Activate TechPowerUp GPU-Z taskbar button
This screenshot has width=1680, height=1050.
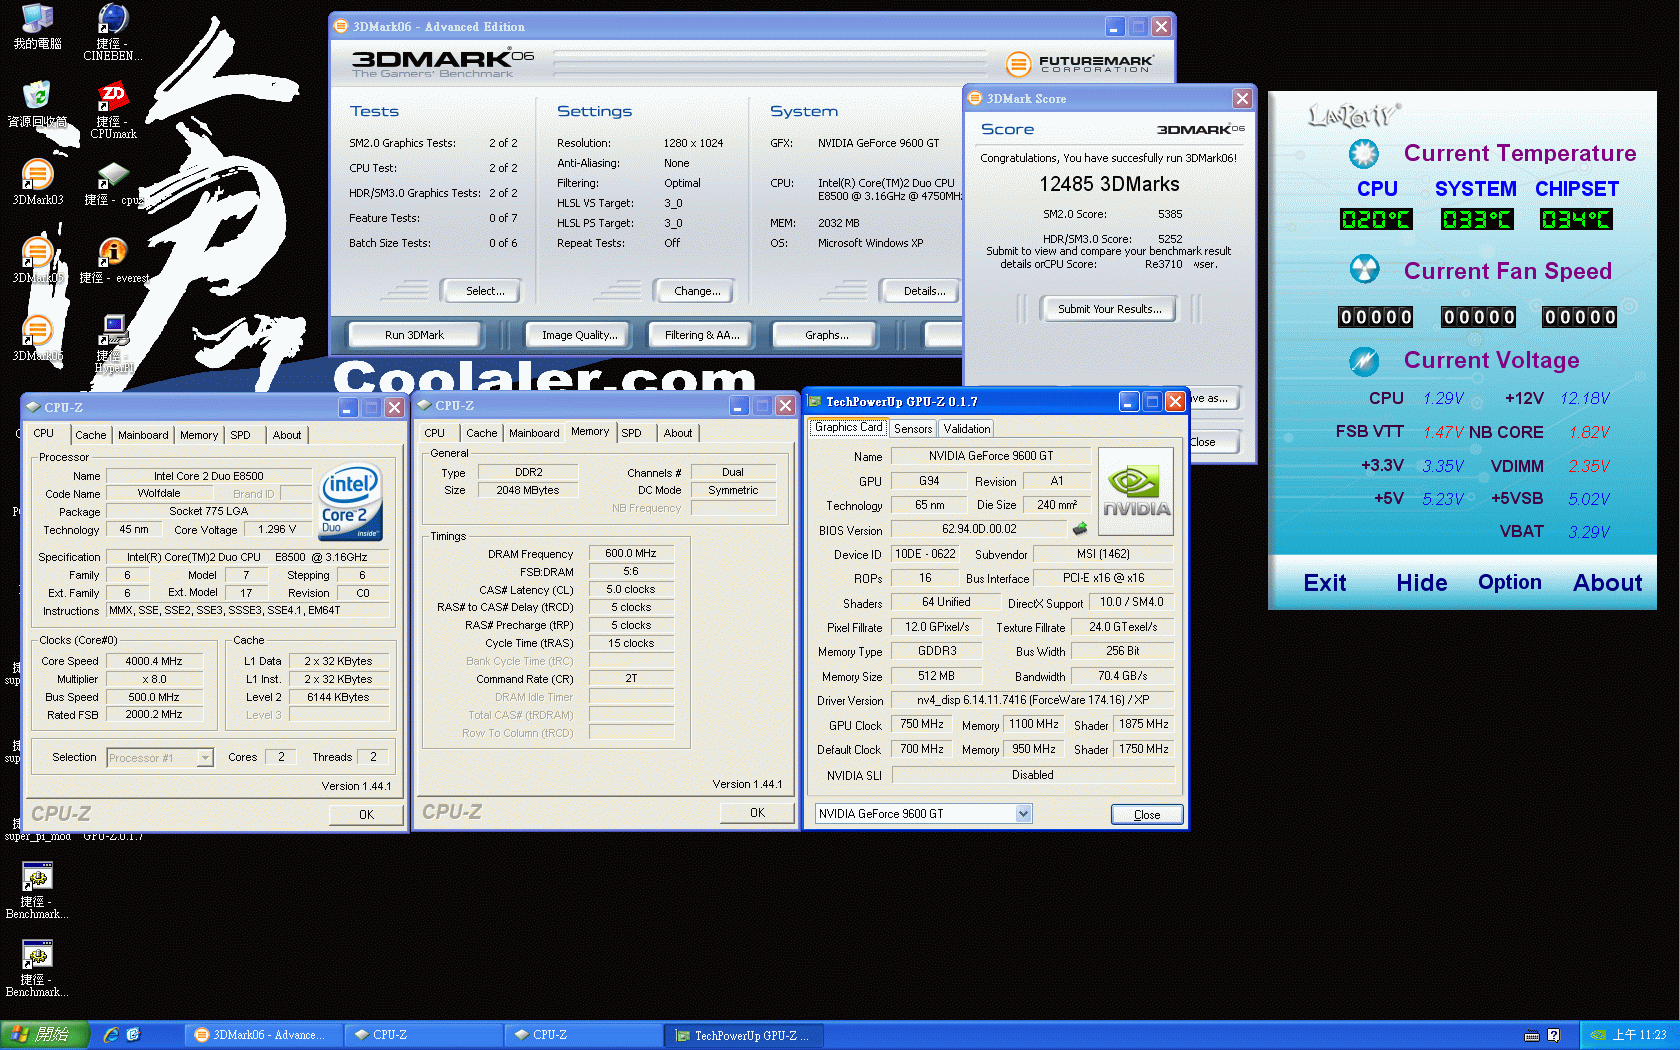pyautogui.click(x=745, y=1035)
